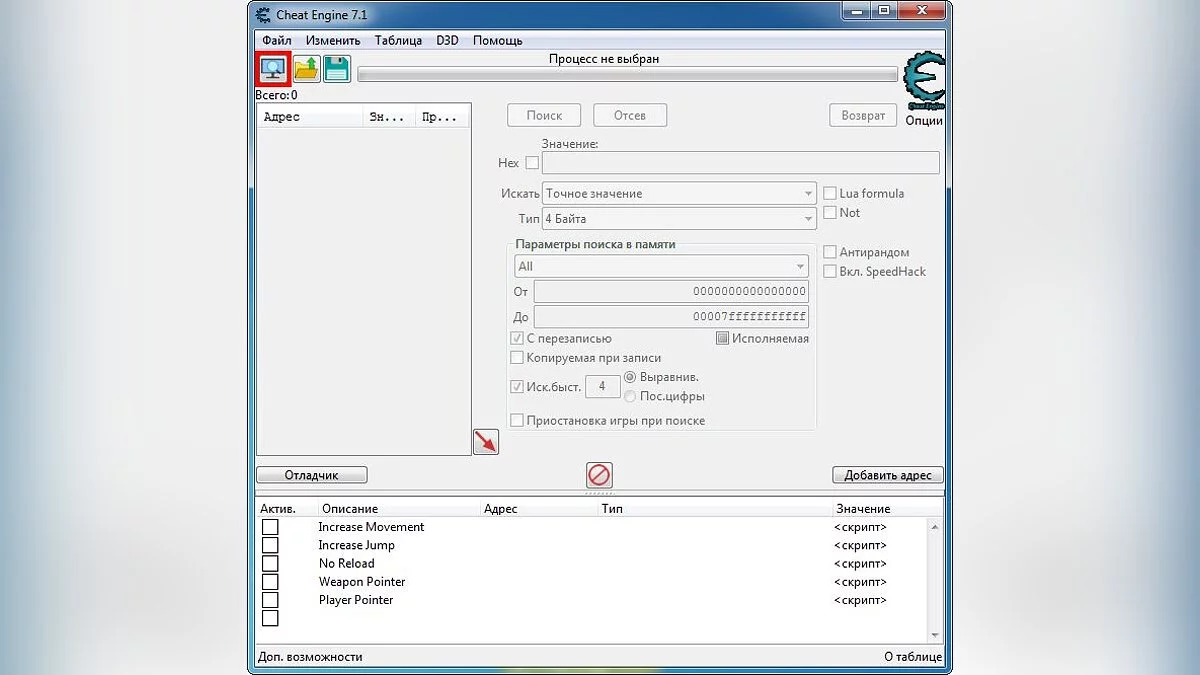Enable the Lua formula checkbox
Image resolution: width=1200 pixels, height=675 pixels.
[830, 193]
